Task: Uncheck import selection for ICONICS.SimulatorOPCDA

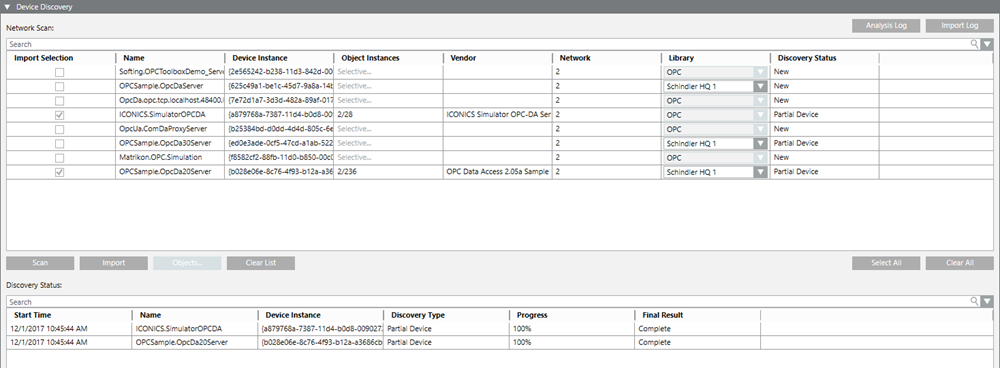Action: tap(59, 115)
